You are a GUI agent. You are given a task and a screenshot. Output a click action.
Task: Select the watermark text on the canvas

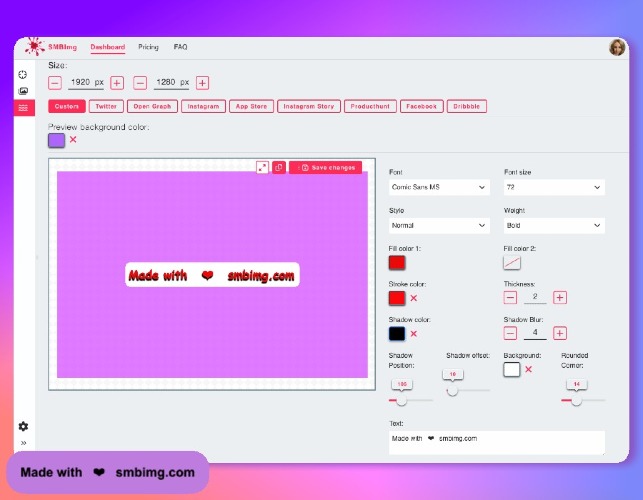point(212,275)
